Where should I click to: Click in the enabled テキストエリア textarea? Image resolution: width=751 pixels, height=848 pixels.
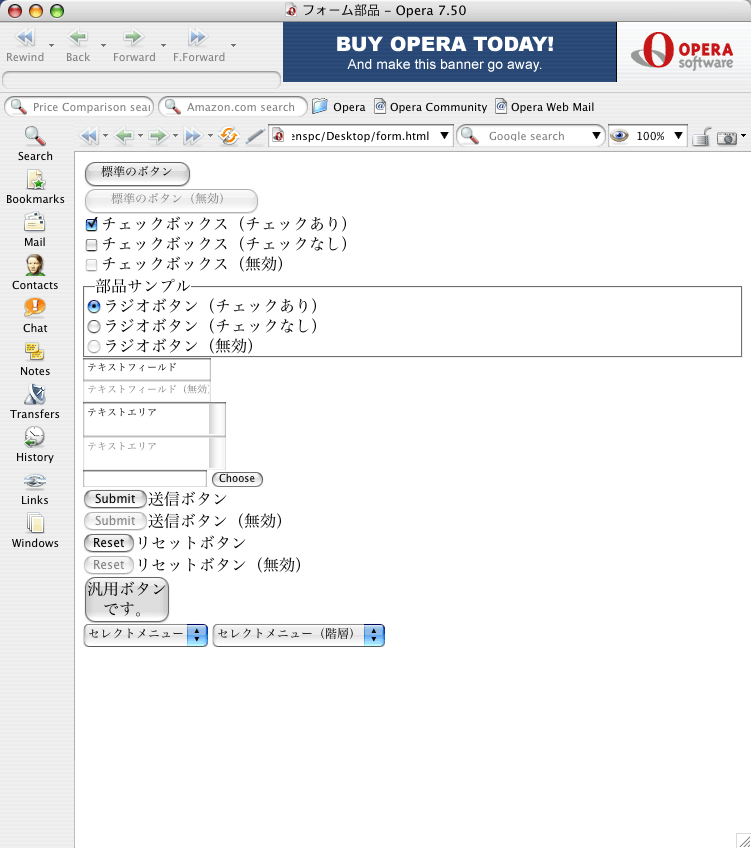point(146,419)
